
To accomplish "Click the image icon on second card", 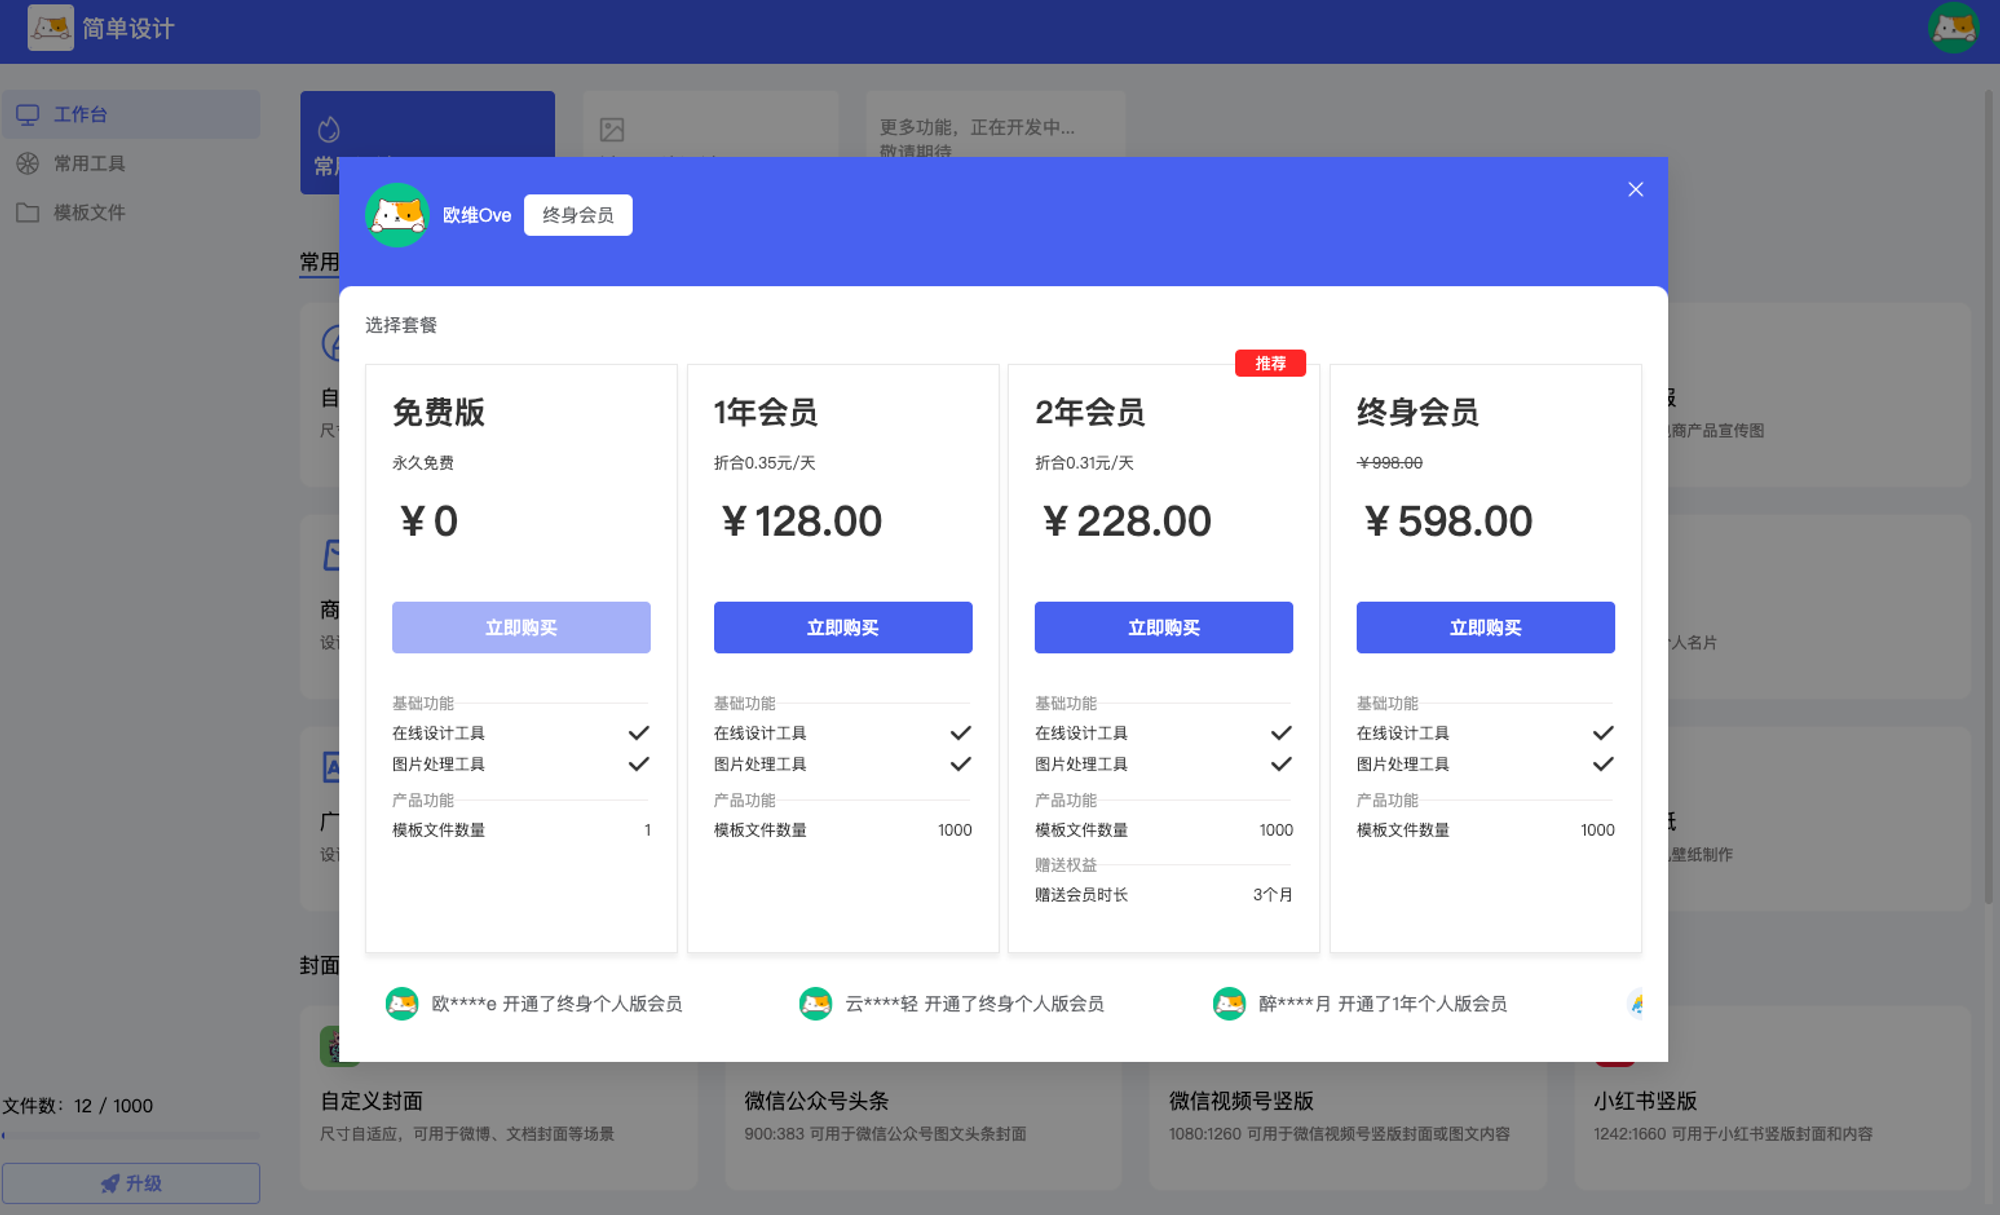I will [x=612, y=129].
